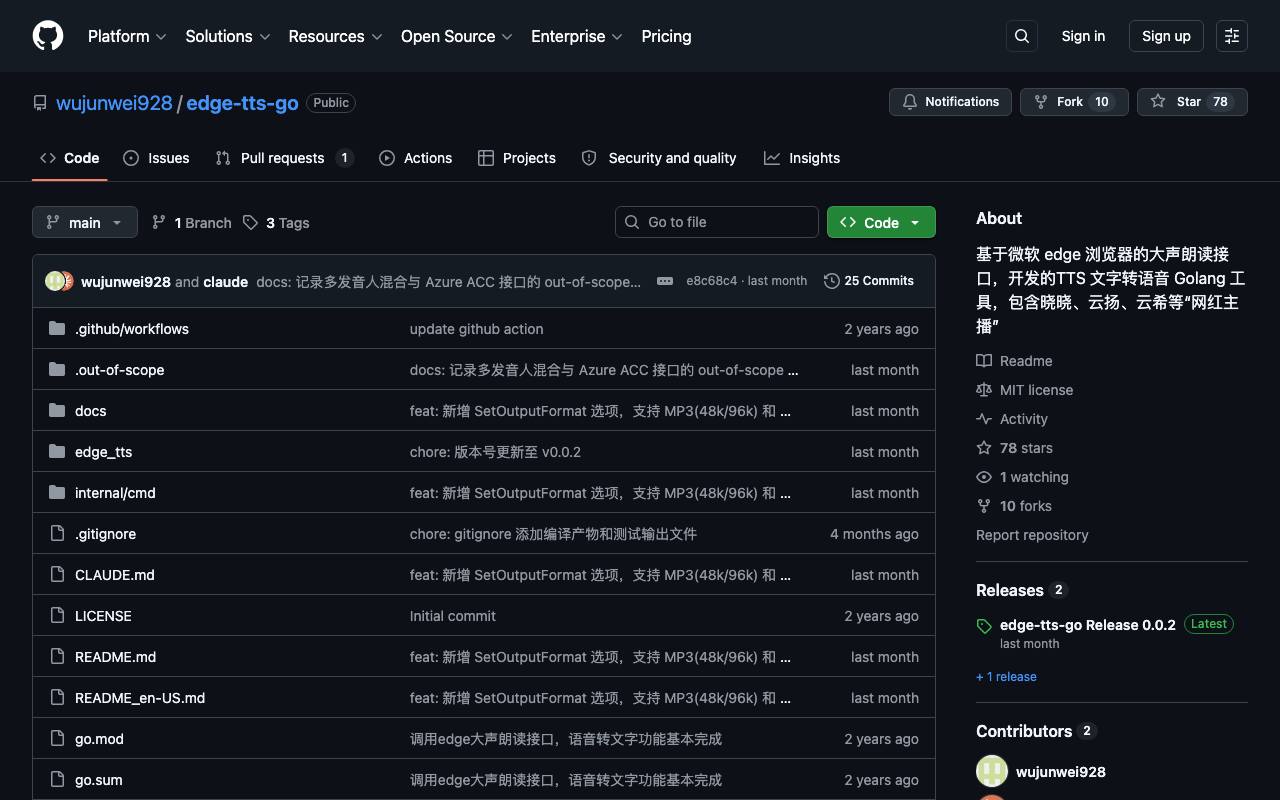Image resolution: width=1280 pixels, height=800 pixels.
Task: Click the file icon beside CLAUDE.md
Action: (57, 575)
